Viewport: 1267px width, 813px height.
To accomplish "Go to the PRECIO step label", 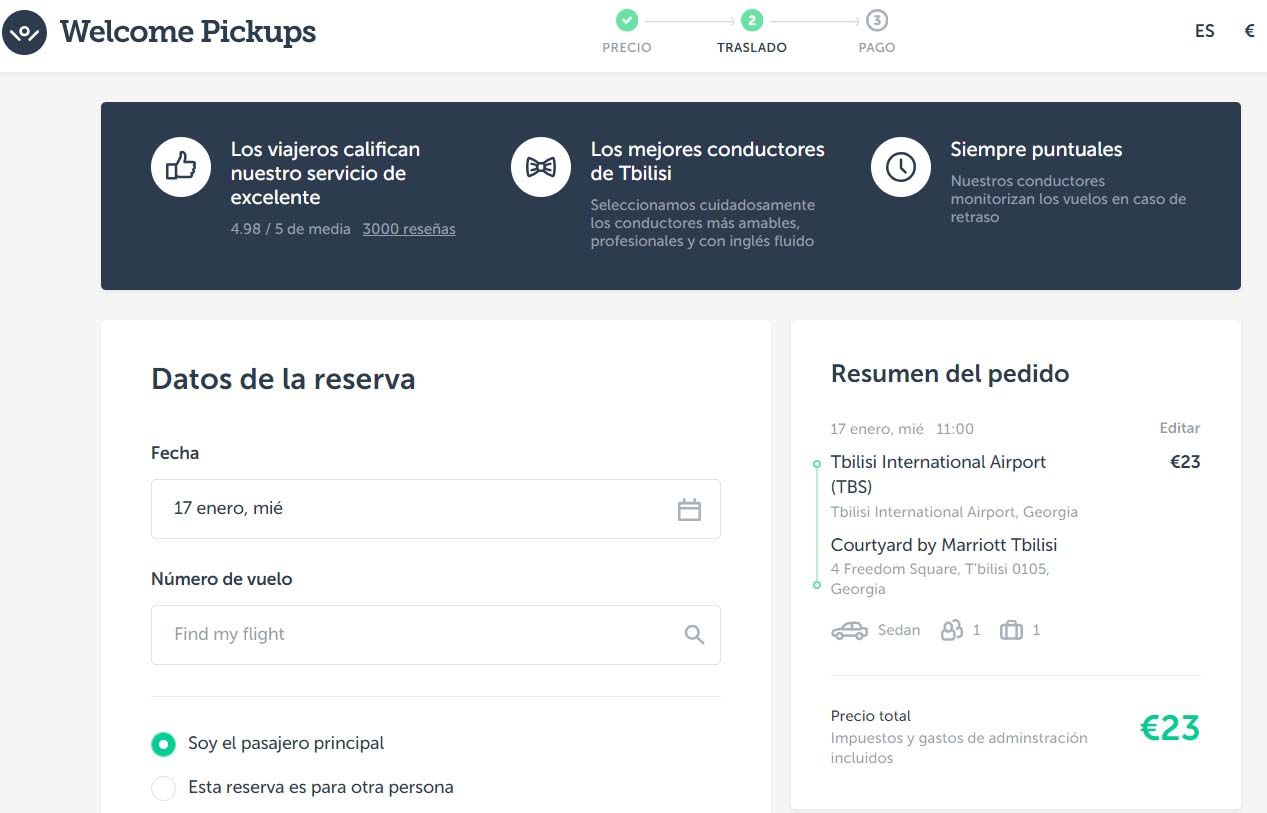I will [627, 47].
